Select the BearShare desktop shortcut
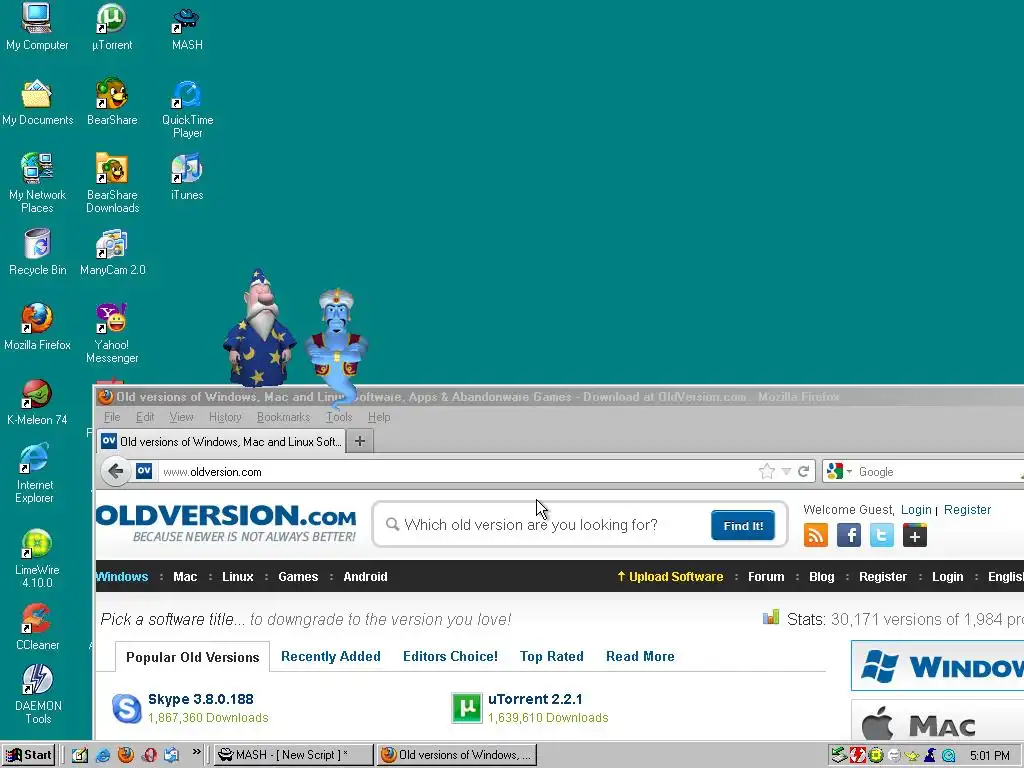The height and width of the screenshot is (768, 1024). tap(112, 102)
